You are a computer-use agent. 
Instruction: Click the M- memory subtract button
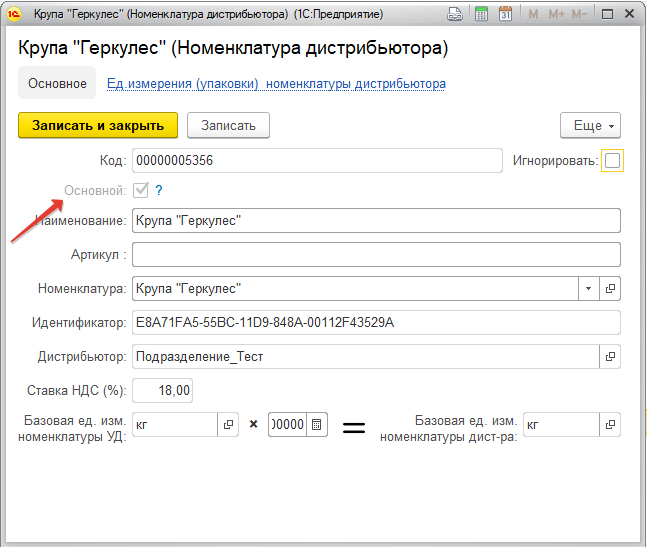[579, 14]
